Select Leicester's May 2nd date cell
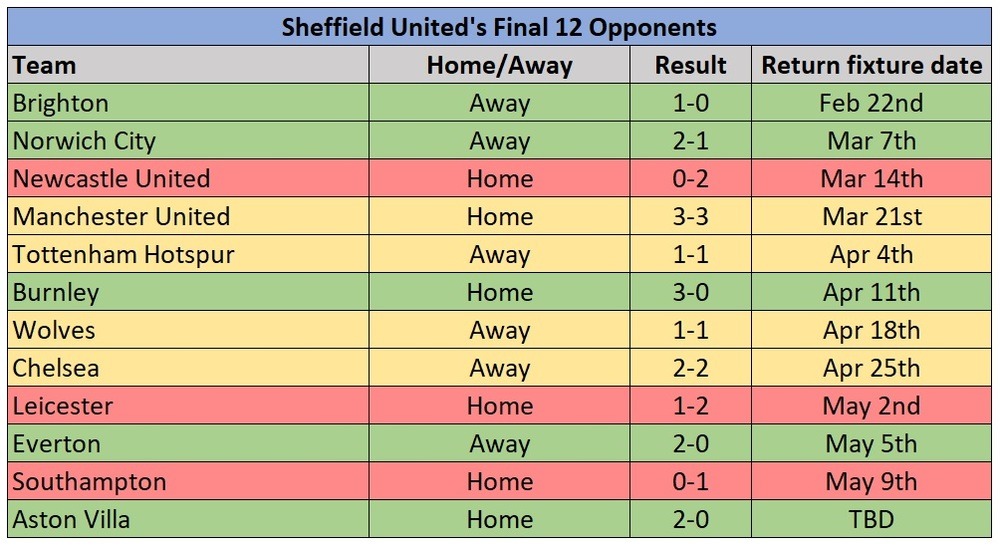Viewport: 1000px width, 546px height. tap(871, 406)
